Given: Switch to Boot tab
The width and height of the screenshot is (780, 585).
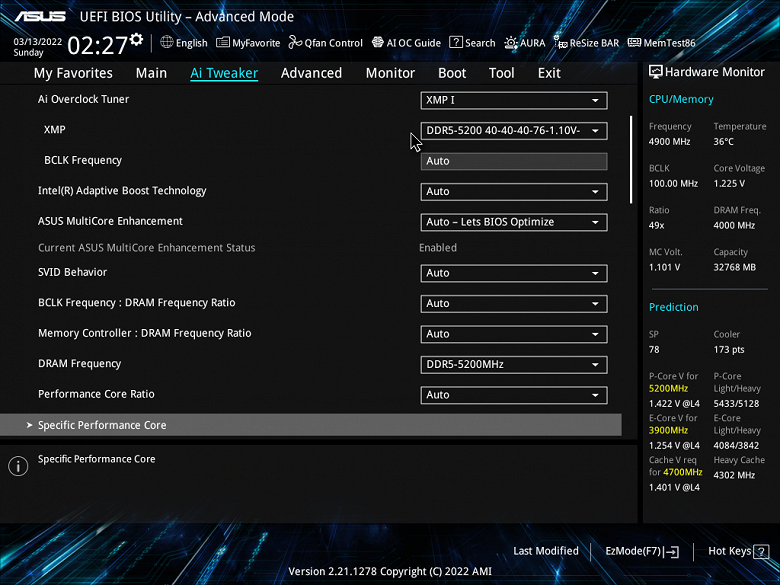Looking at the screenshot, I should coord(452,73).
